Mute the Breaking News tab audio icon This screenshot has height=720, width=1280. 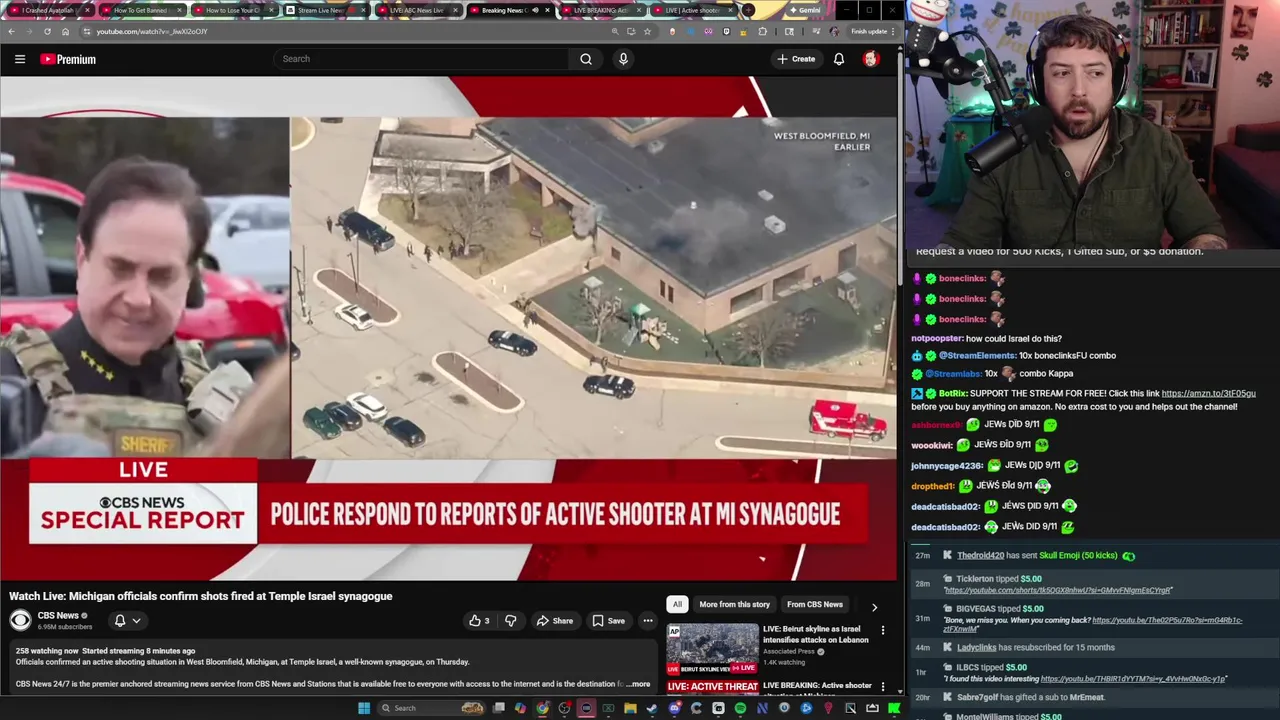coord(535,10)
